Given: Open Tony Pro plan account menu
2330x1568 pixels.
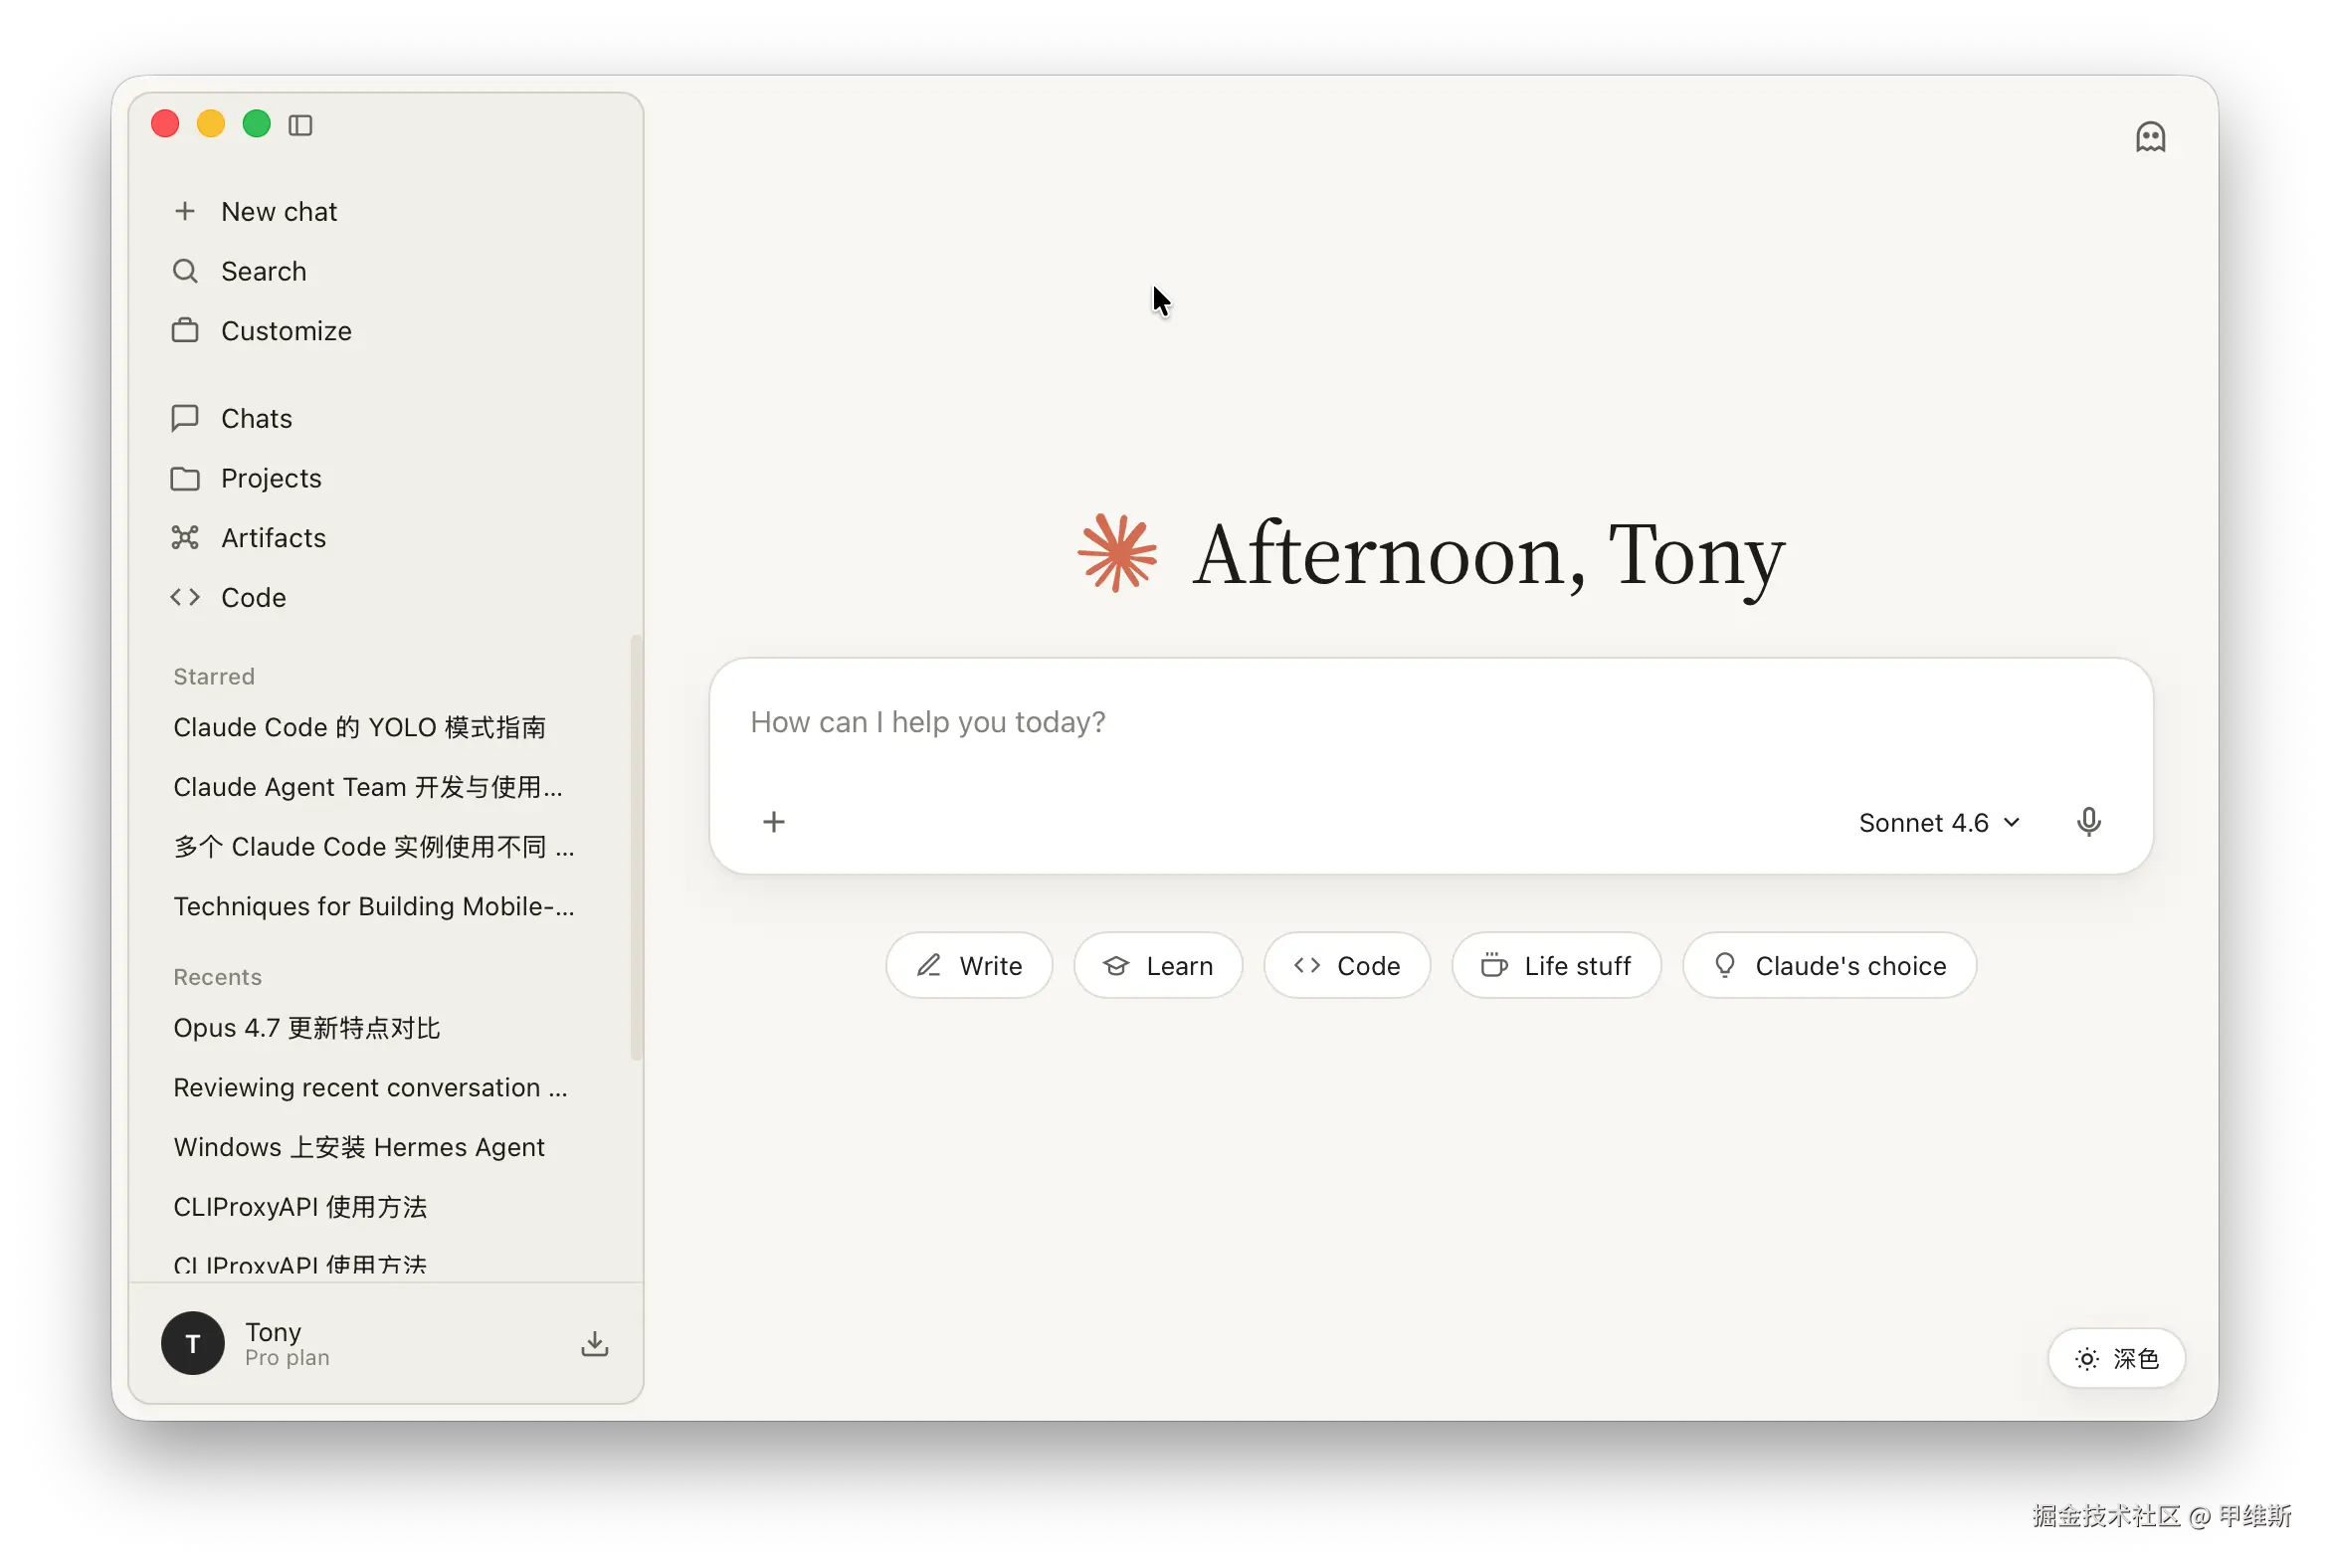Looking at the screenshot, I should 287,1343.
